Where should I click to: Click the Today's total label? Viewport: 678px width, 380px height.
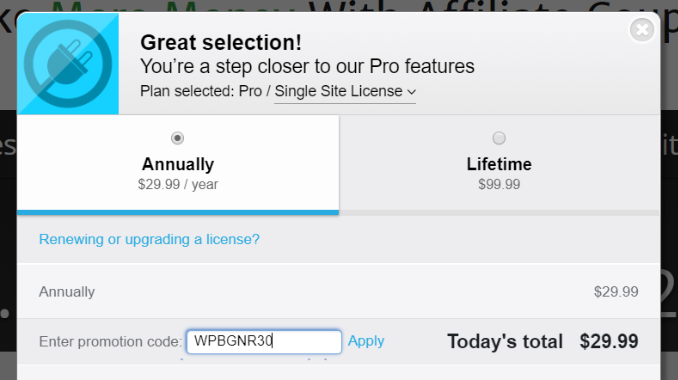pos(505,342)
